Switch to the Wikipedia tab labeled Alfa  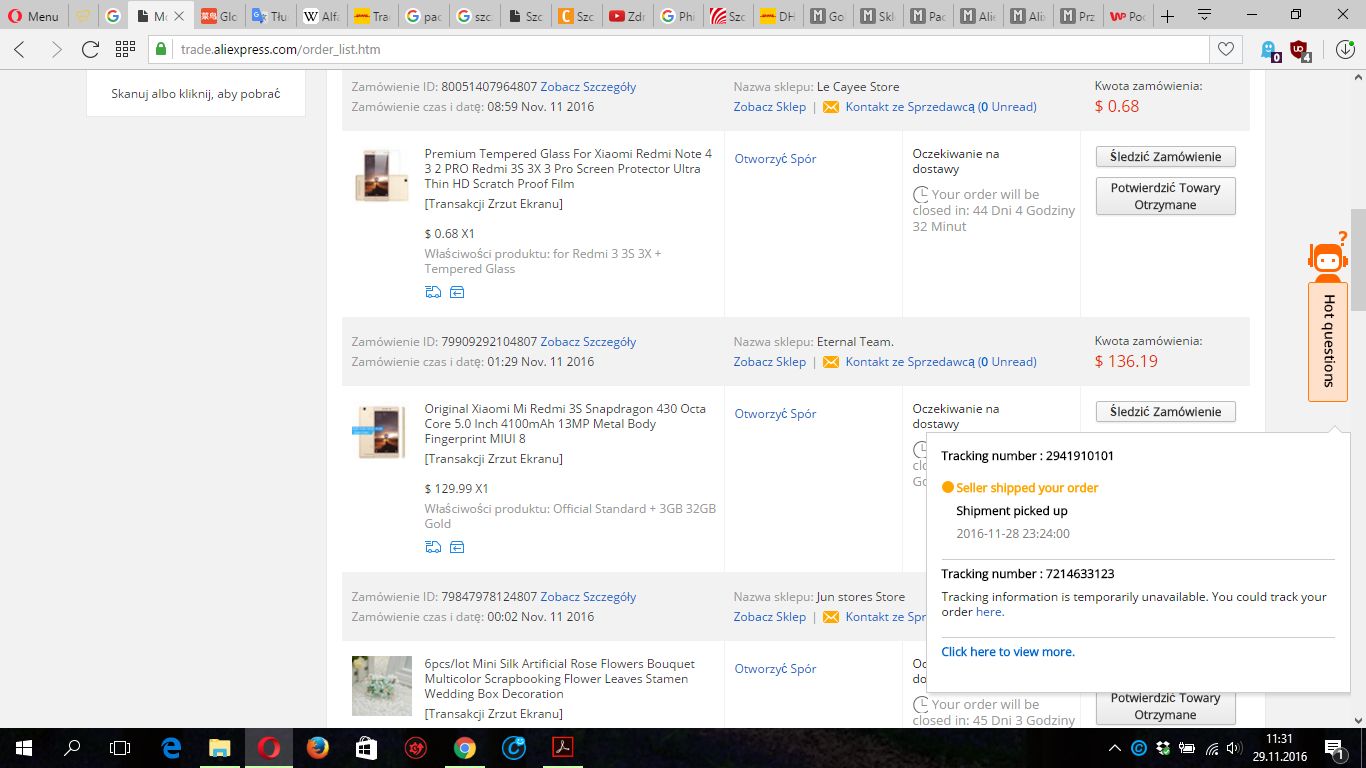tap(322, 16)
